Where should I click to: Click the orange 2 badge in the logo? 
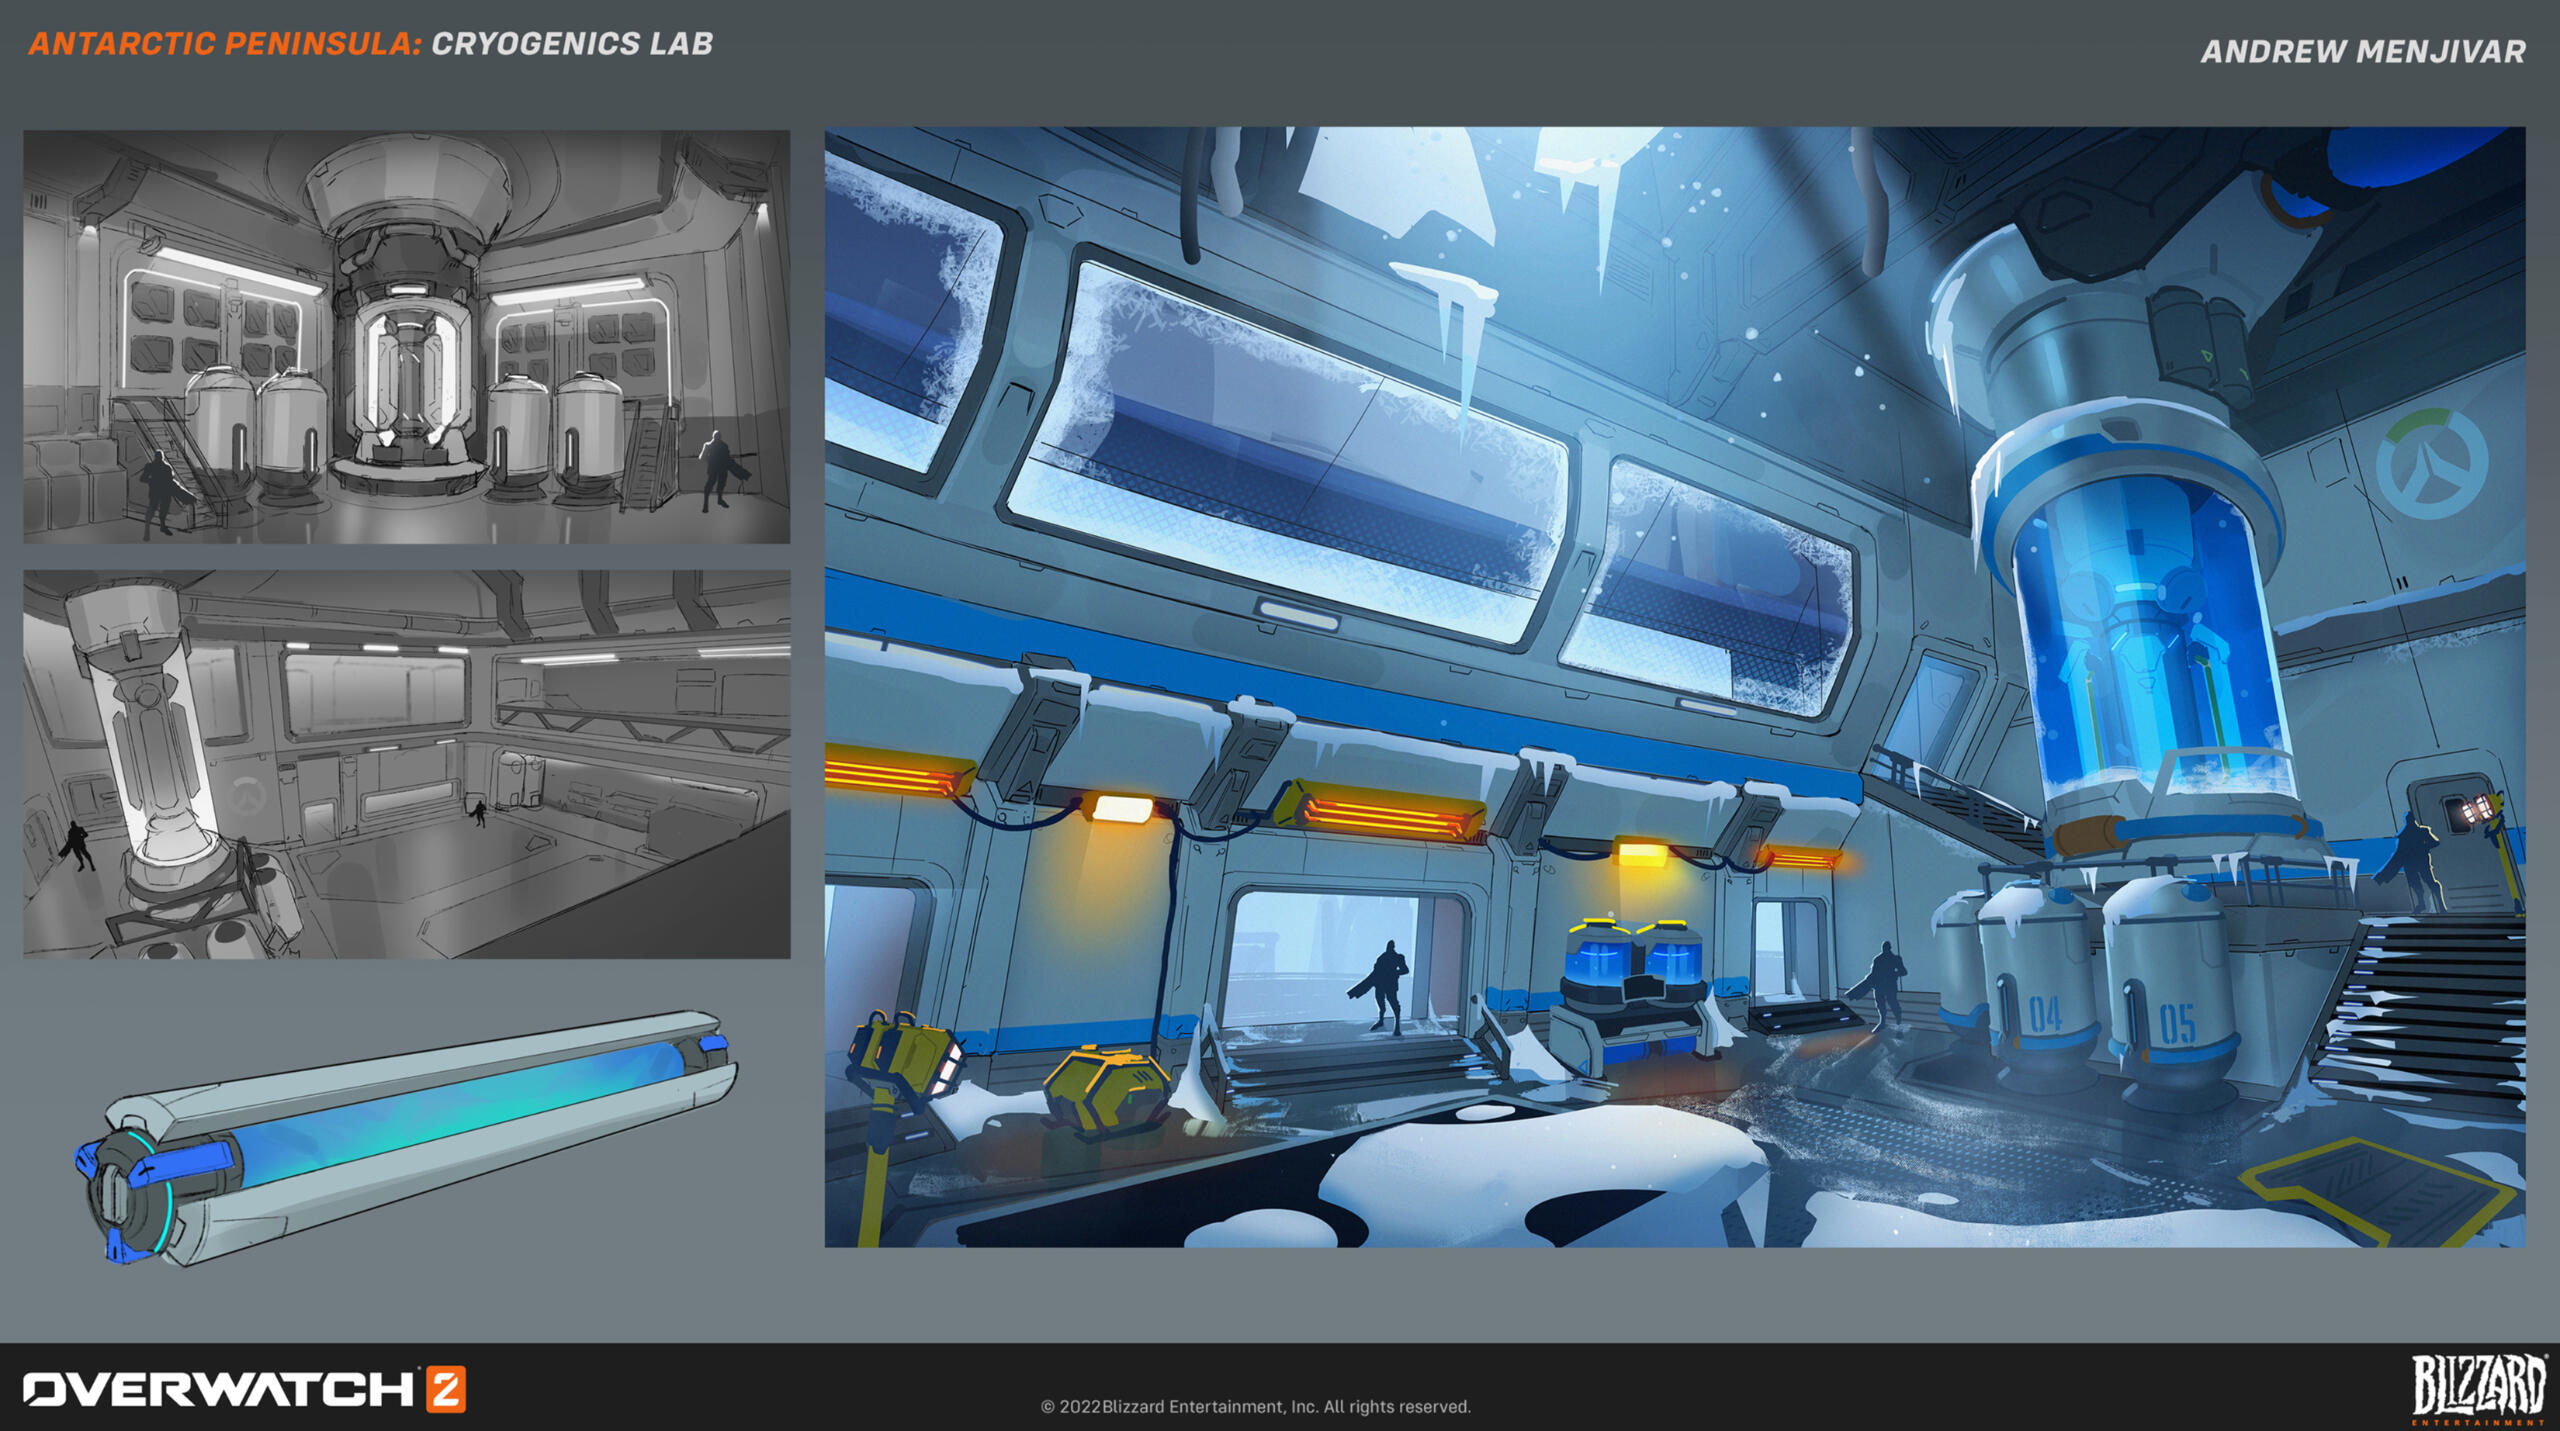point(446,1389)
